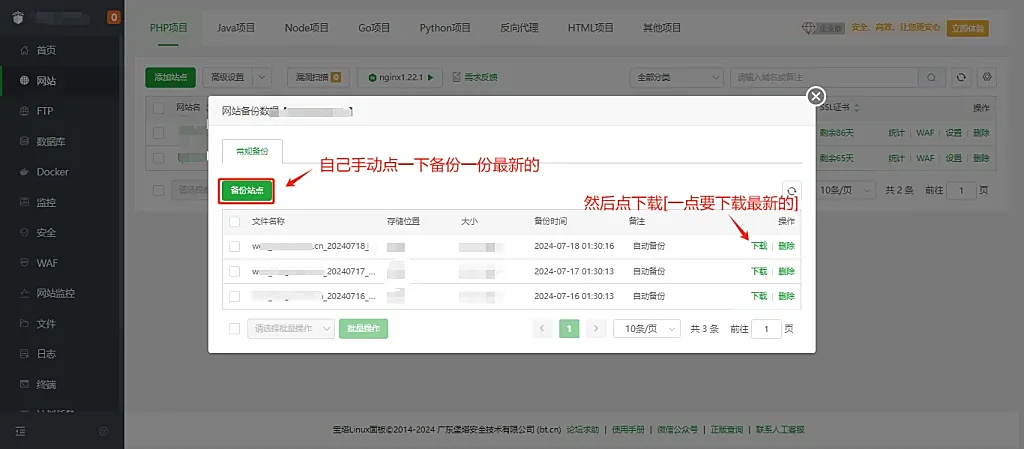Go to 首页 in the sidebar

click(x=46, y=50)
